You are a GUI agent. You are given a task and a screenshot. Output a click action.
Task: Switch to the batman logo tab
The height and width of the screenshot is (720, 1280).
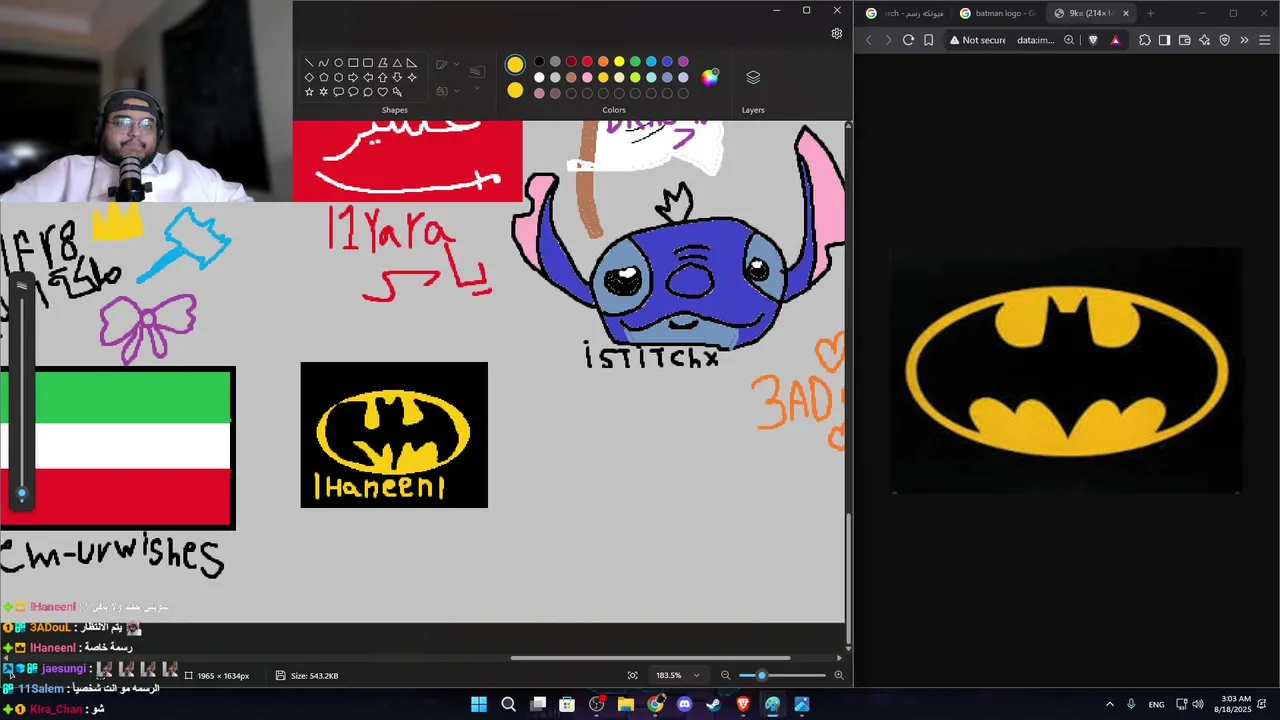click(996, 13)
